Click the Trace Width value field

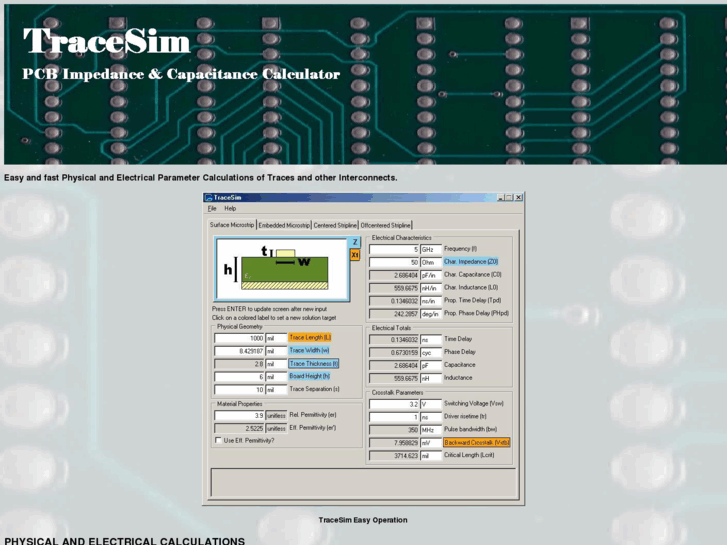pyautogui.click(x=239, y=351)
